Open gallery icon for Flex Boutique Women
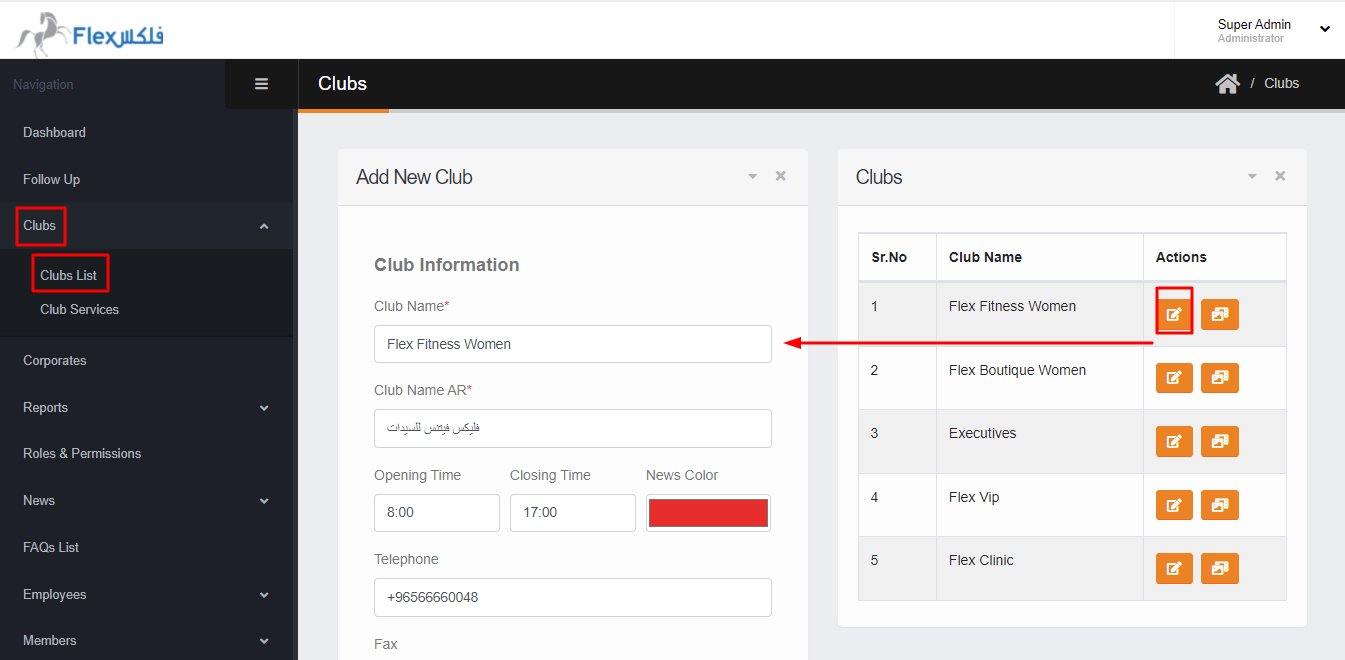Screen dimensions: 1345x660 pos(1219,378)
